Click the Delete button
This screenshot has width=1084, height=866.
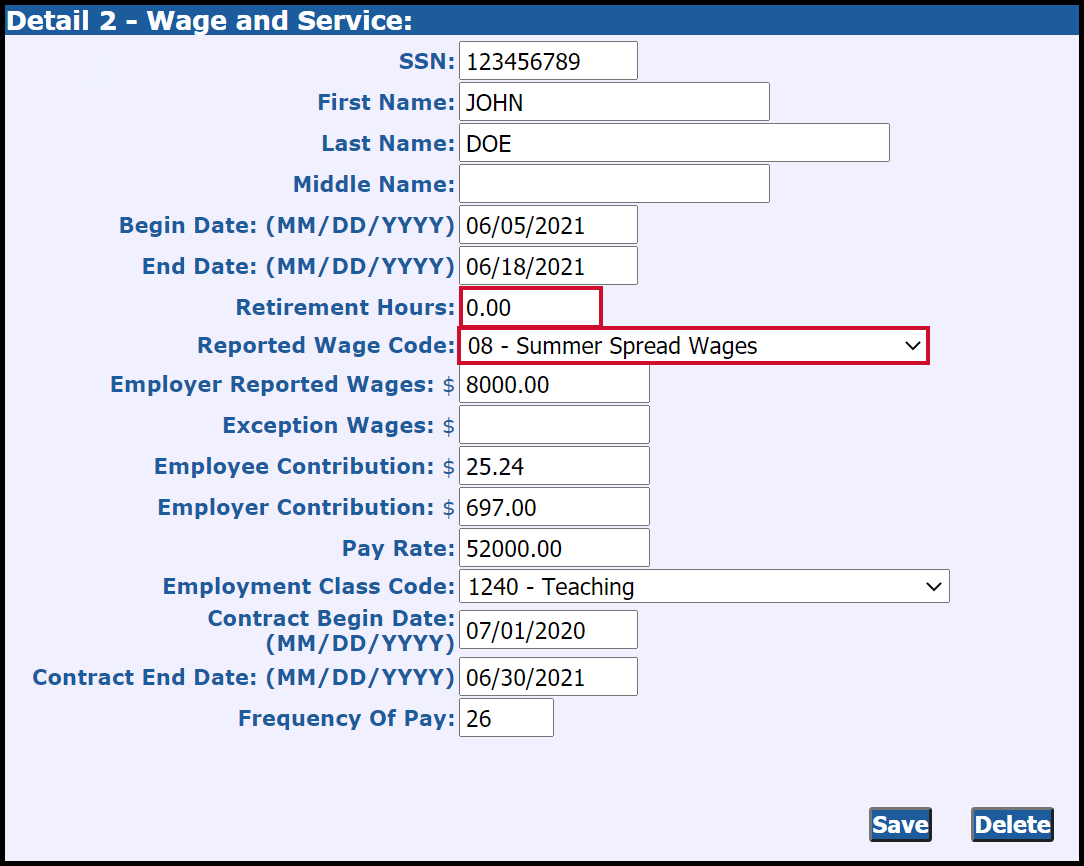coord(1011,824)
